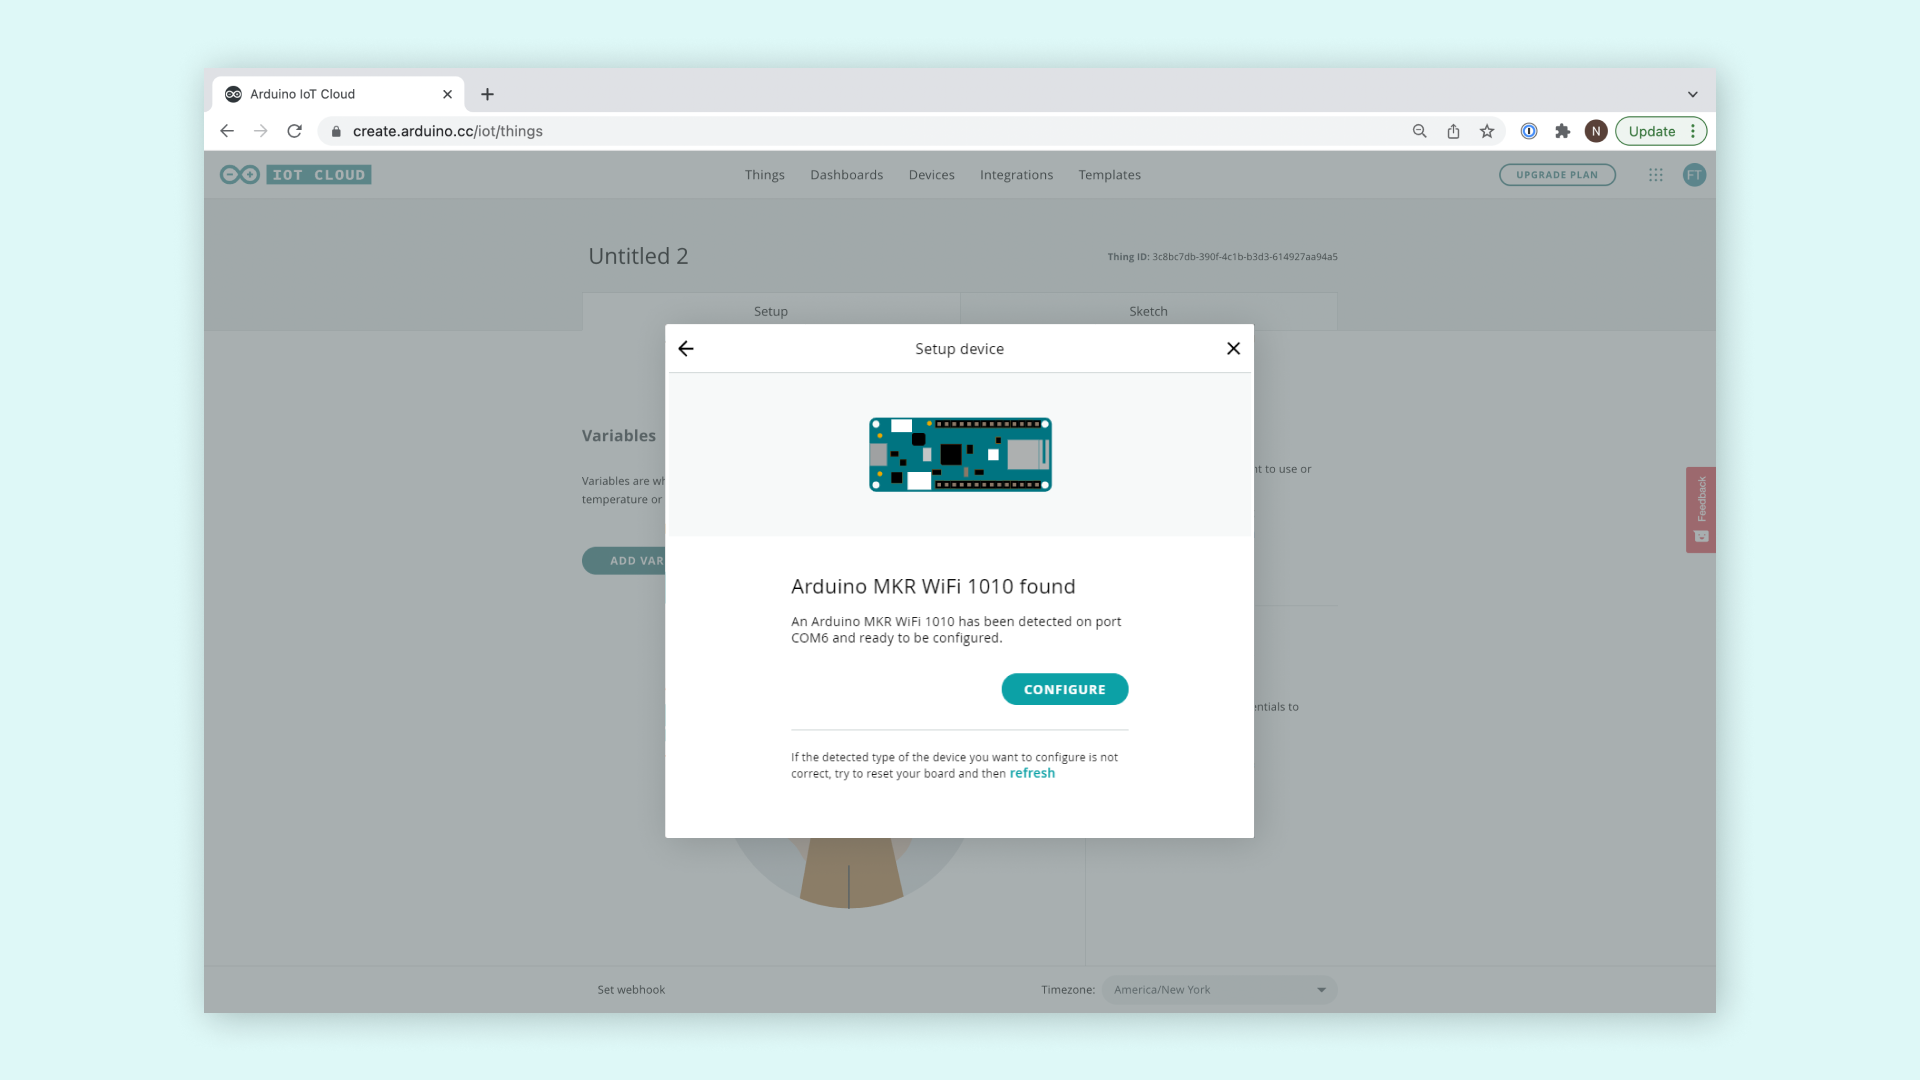1920x1080 pixels.
Task: Click the refresh link
Action: (1032, 774)
